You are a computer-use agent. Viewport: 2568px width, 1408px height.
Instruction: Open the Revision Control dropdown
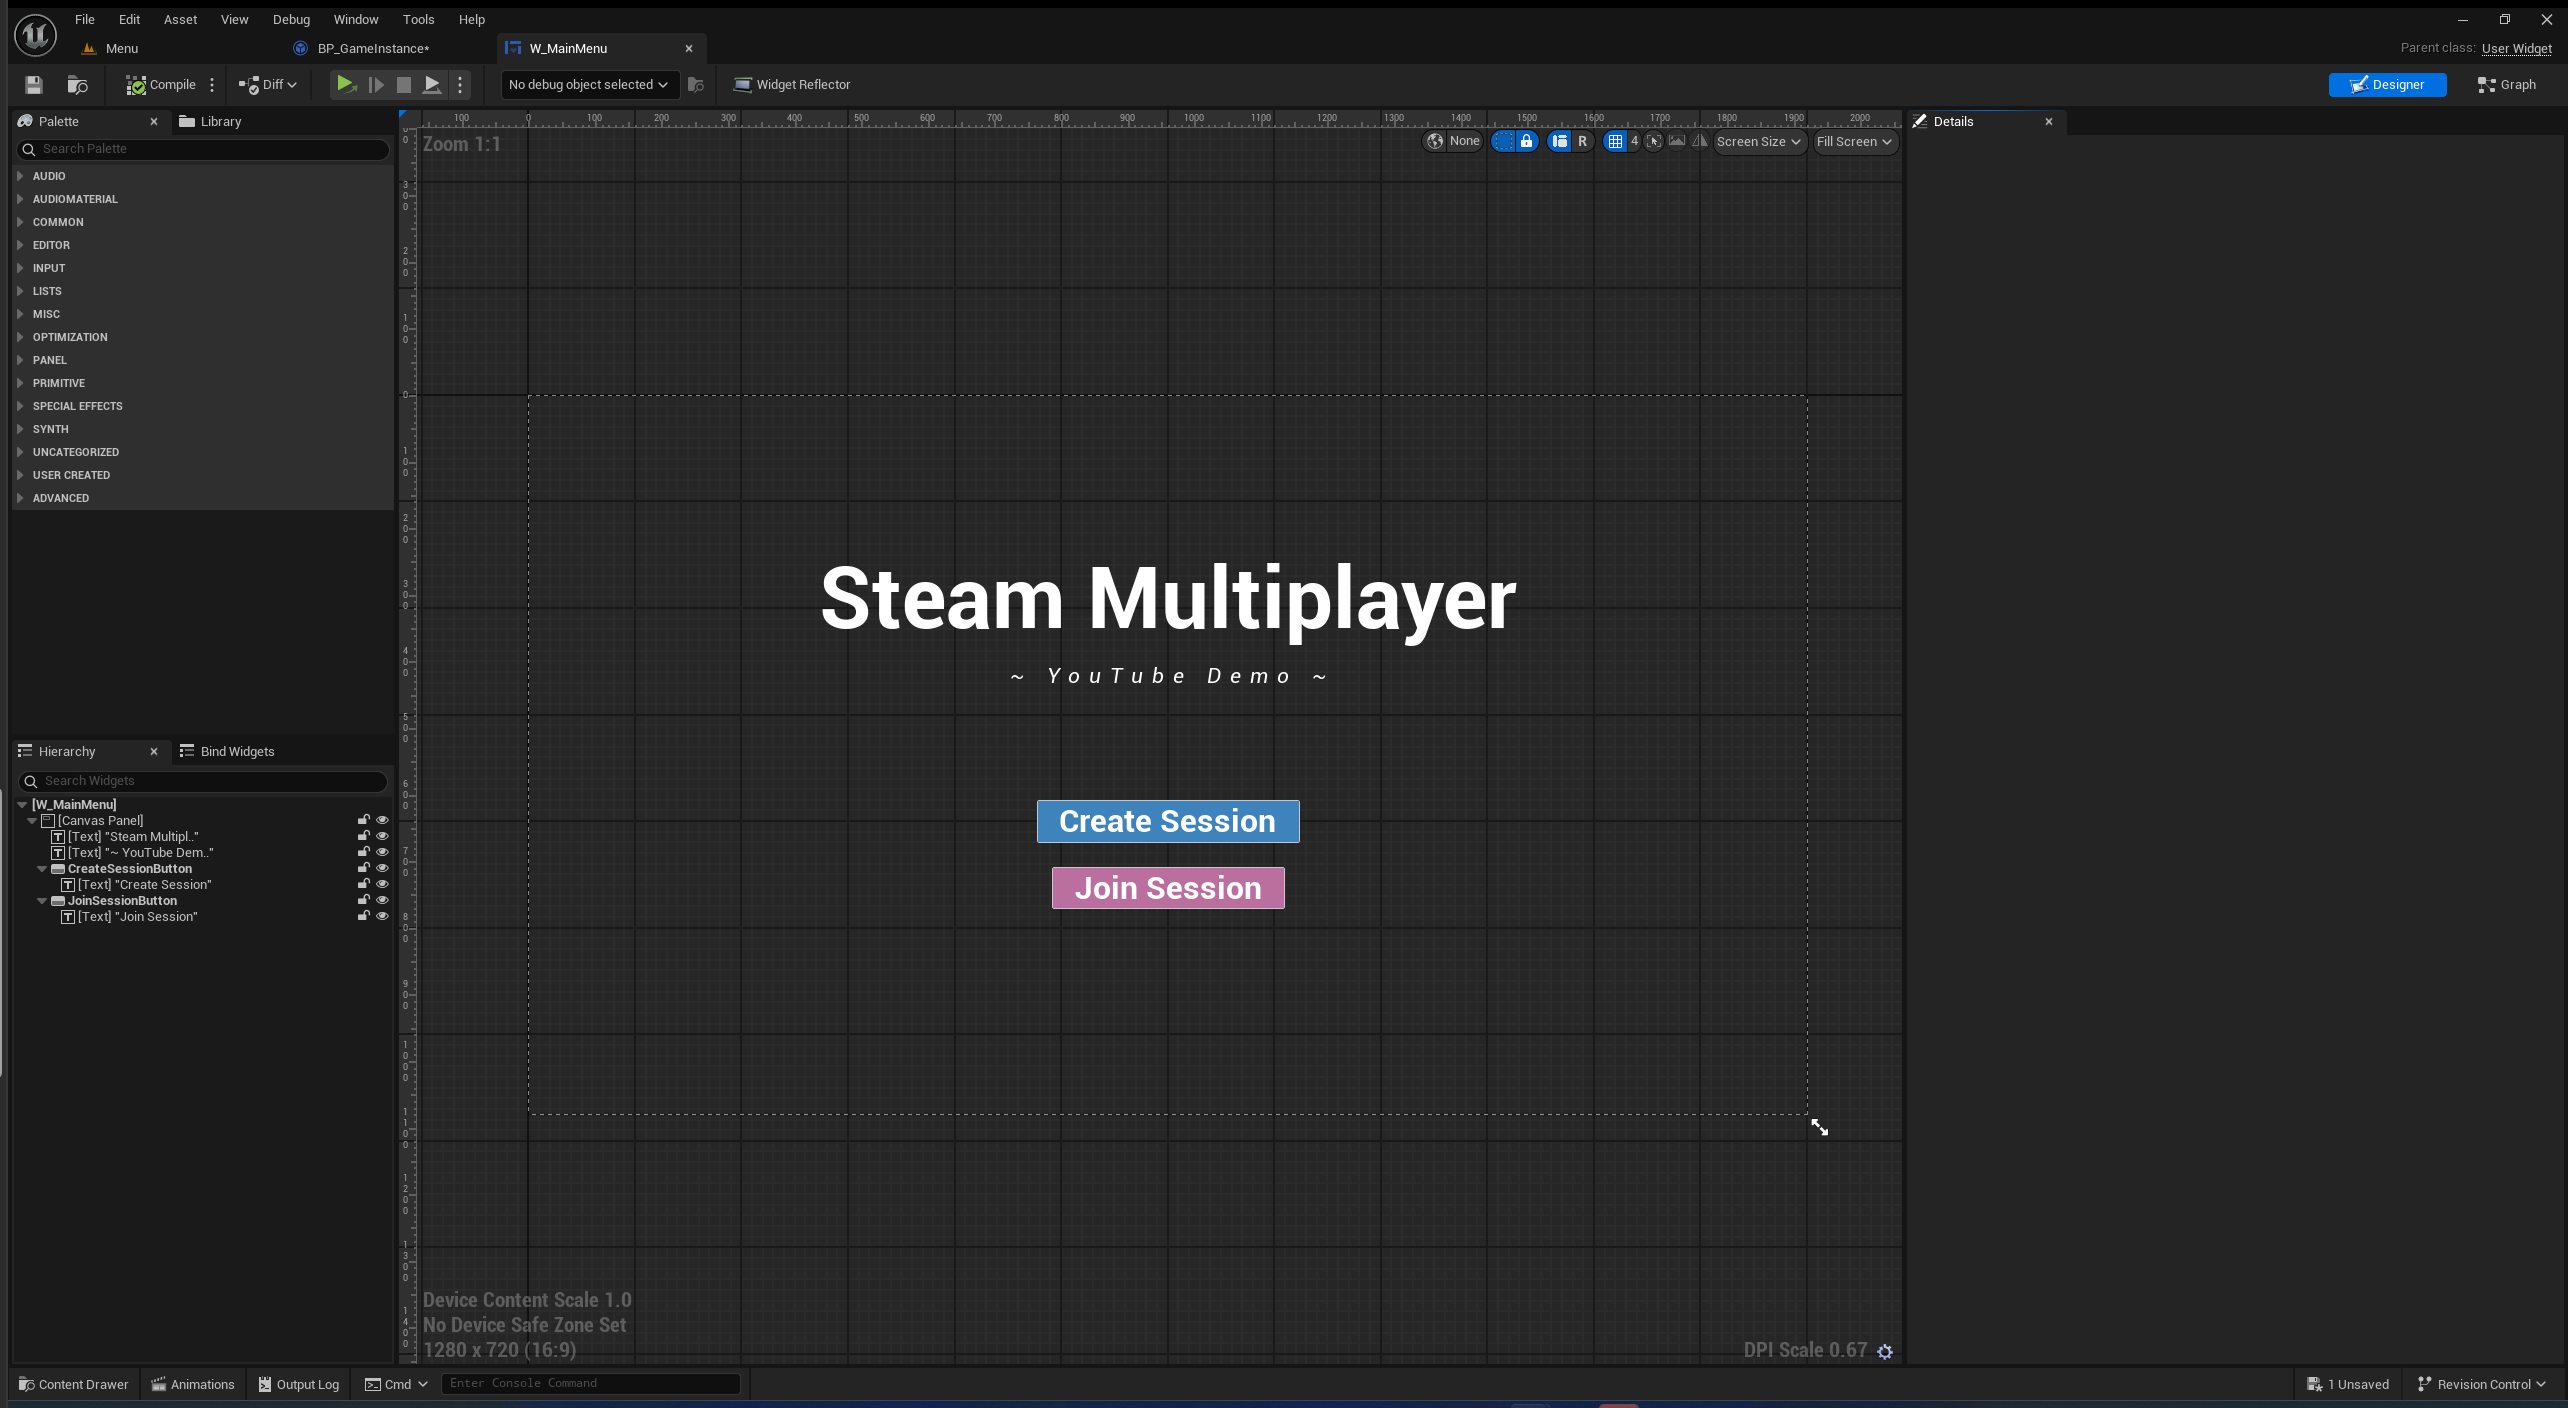click(x=2482, y=1384)
